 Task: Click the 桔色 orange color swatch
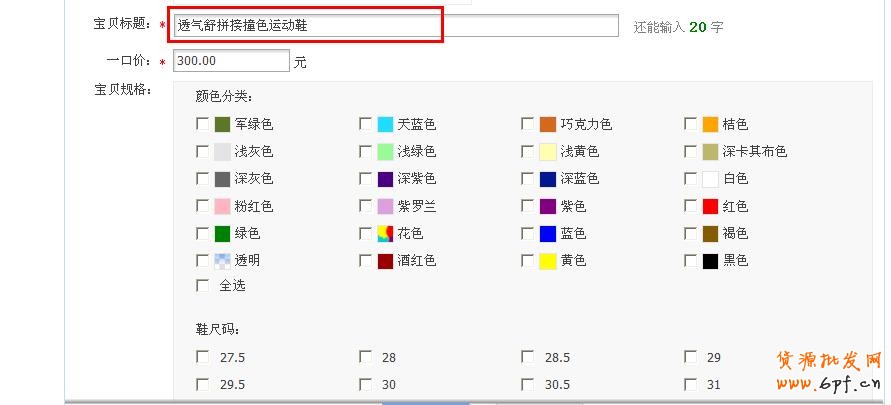click(x=710, y=125)
